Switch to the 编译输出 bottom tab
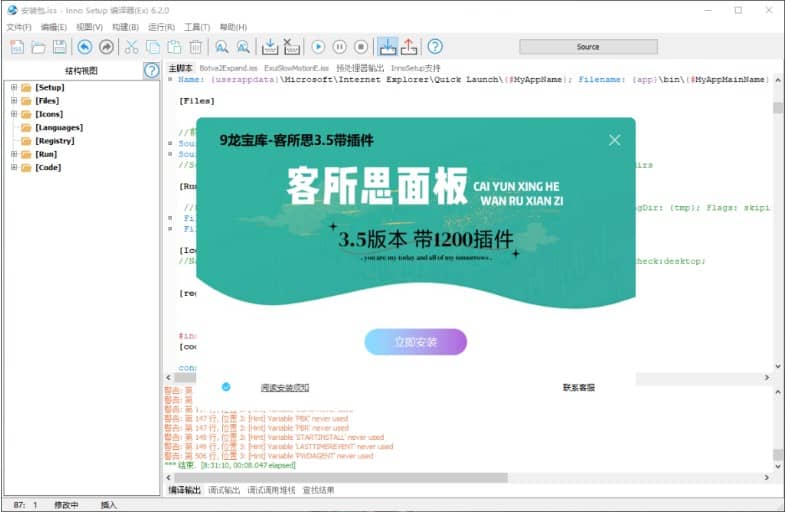785x512 pixels. (184, 490)
